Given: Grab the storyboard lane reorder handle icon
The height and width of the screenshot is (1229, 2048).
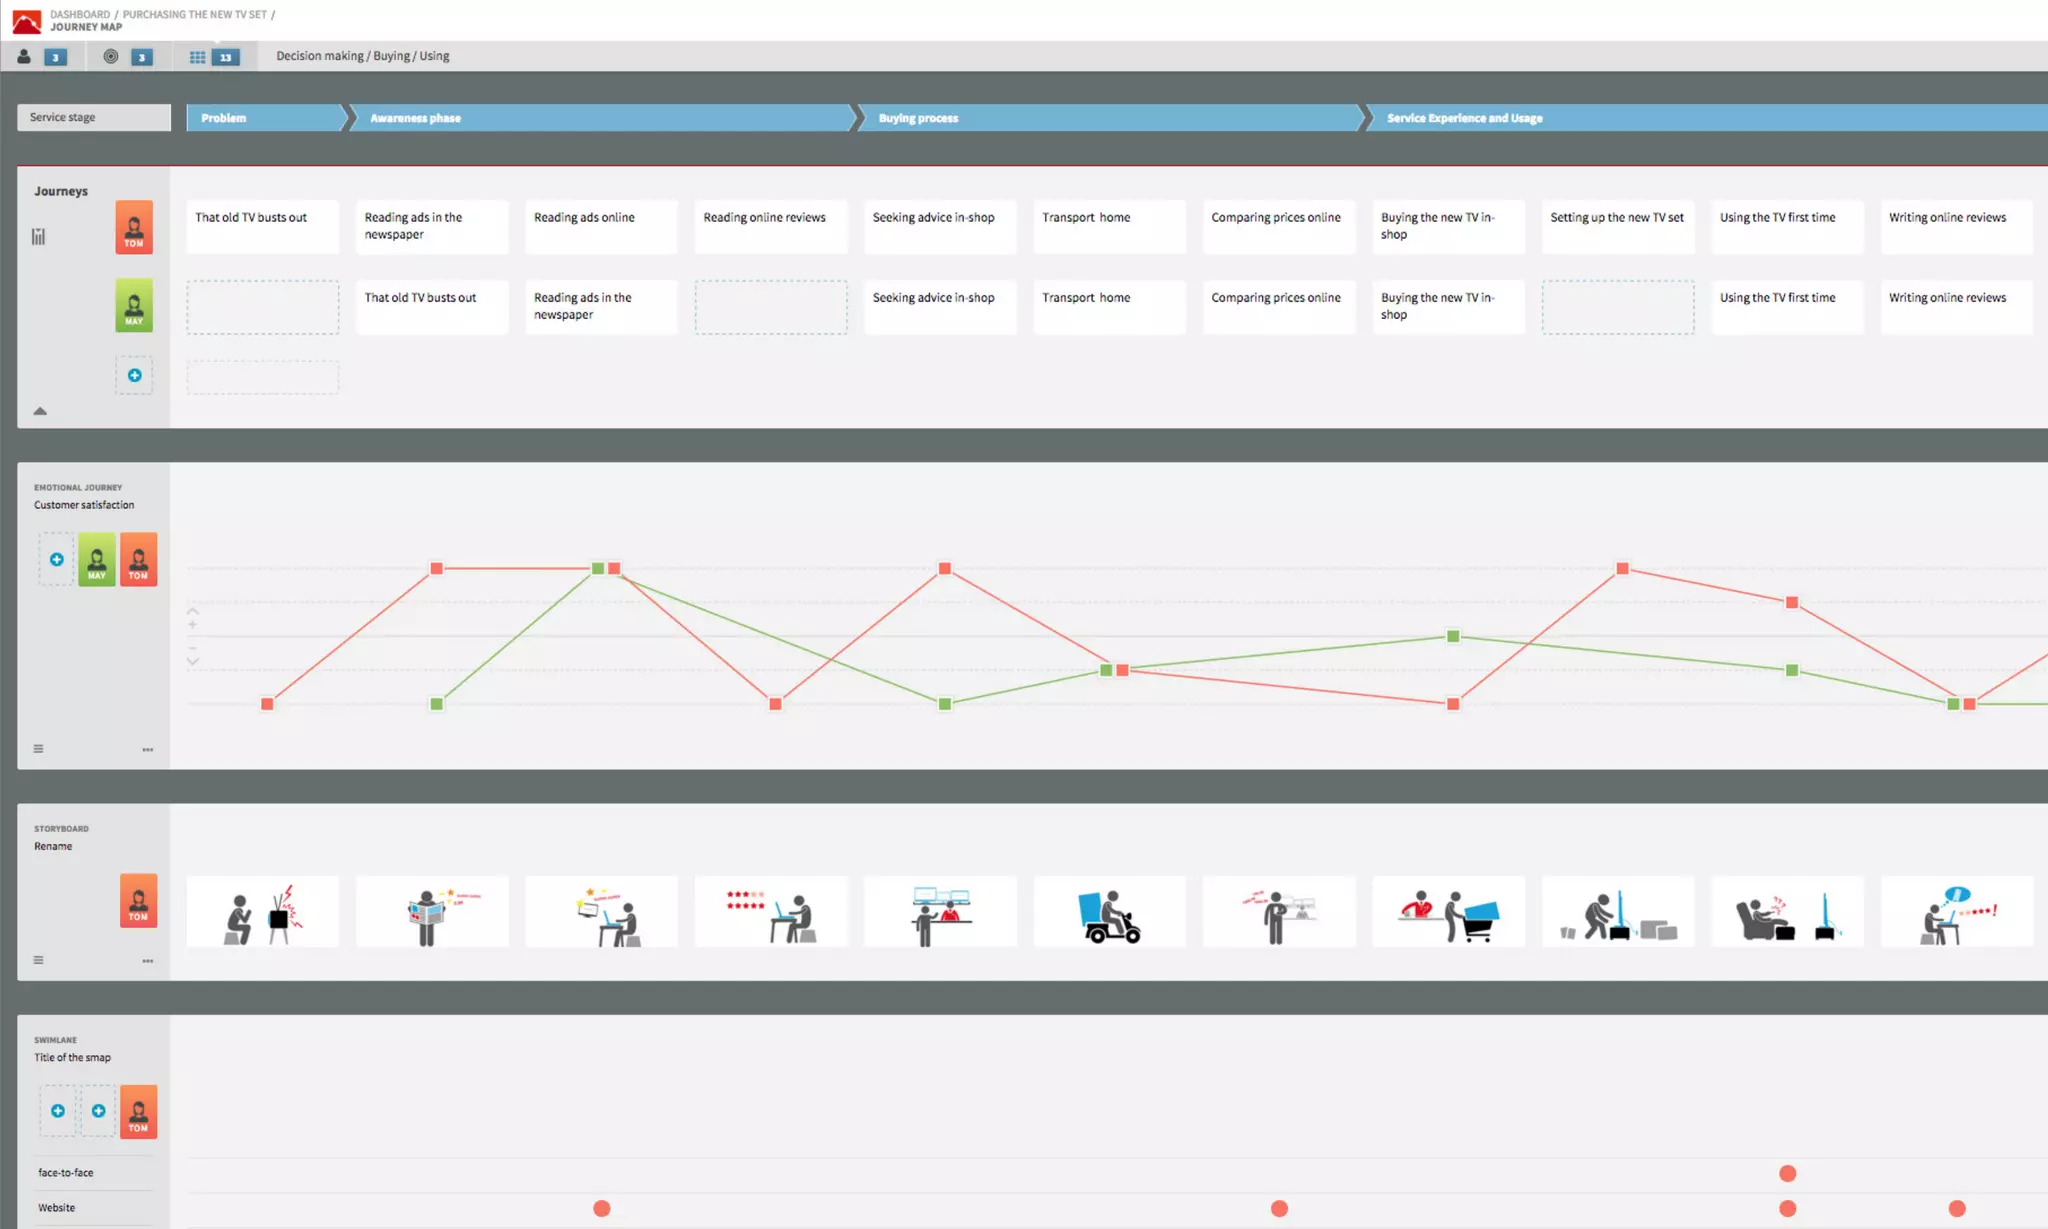Looking at the screenshot, I should pos(38,960).
